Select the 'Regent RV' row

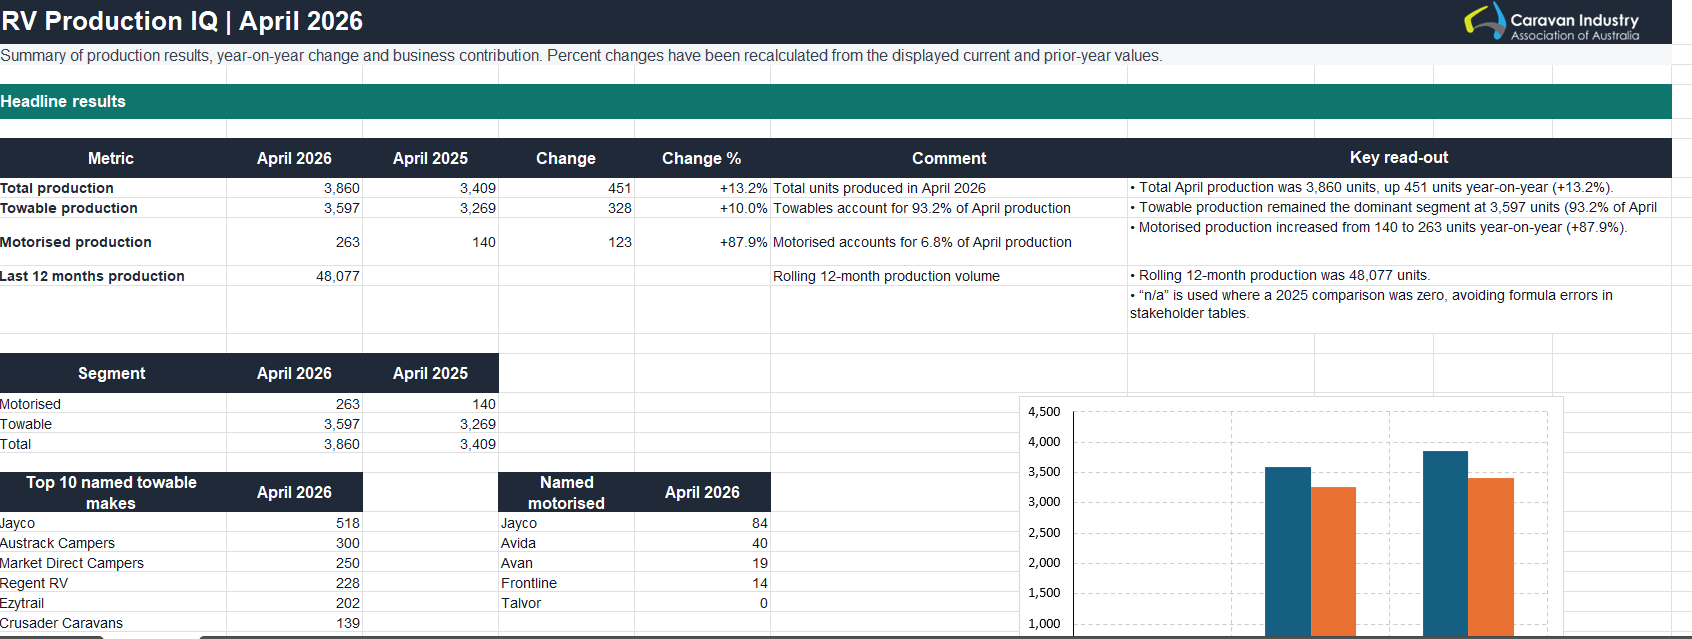click(x=181, y=583)
